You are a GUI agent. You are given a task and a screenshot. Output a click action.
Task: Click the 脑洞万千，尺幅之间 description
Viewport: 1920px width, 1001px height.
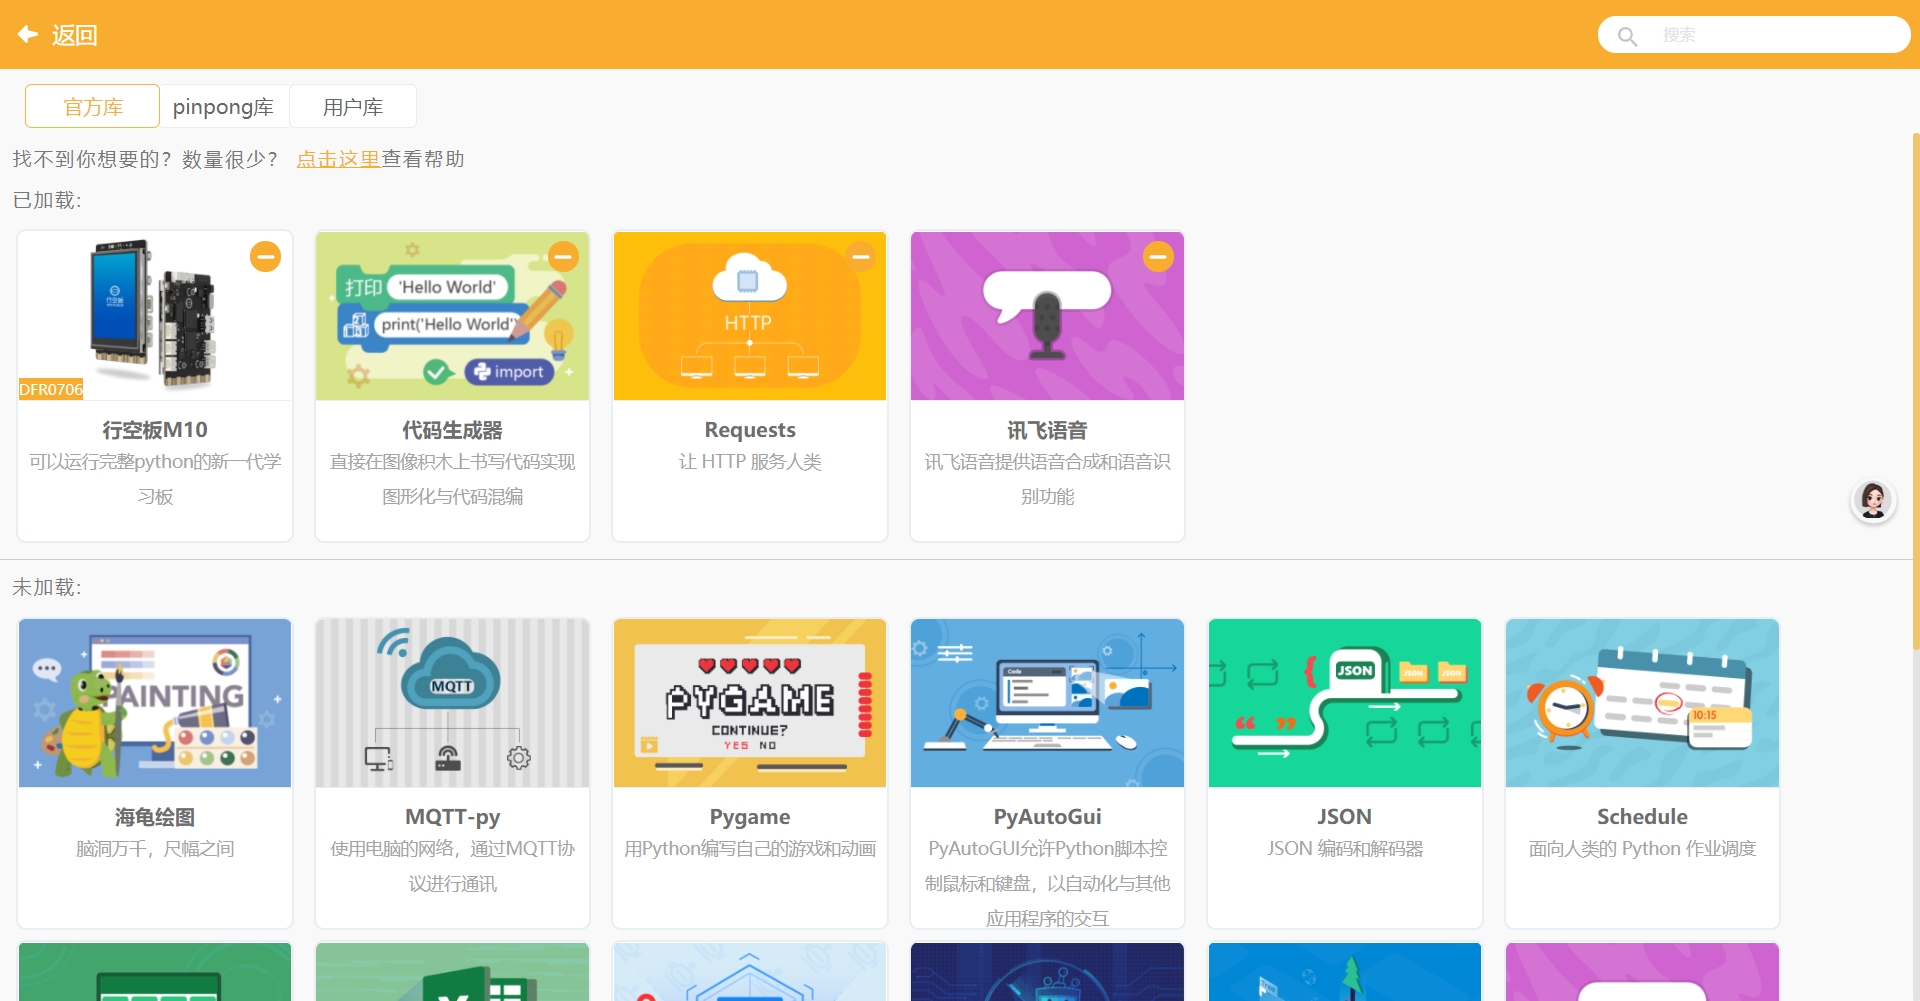(x=155, y=849)
